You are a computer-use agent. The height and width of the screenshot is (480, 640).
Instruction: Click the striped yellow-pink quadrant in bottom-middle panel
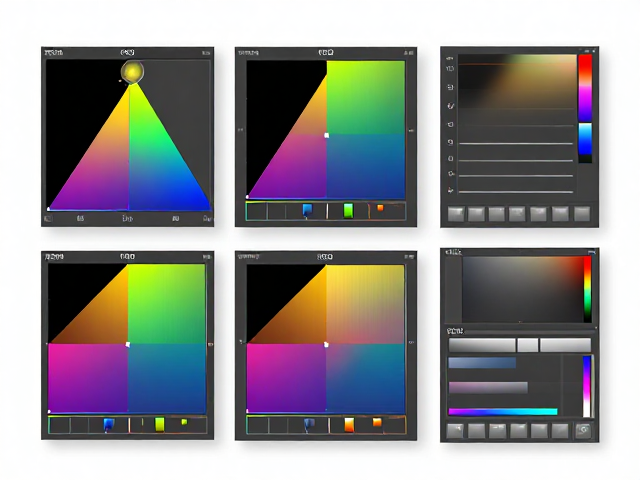coord(365,304)
